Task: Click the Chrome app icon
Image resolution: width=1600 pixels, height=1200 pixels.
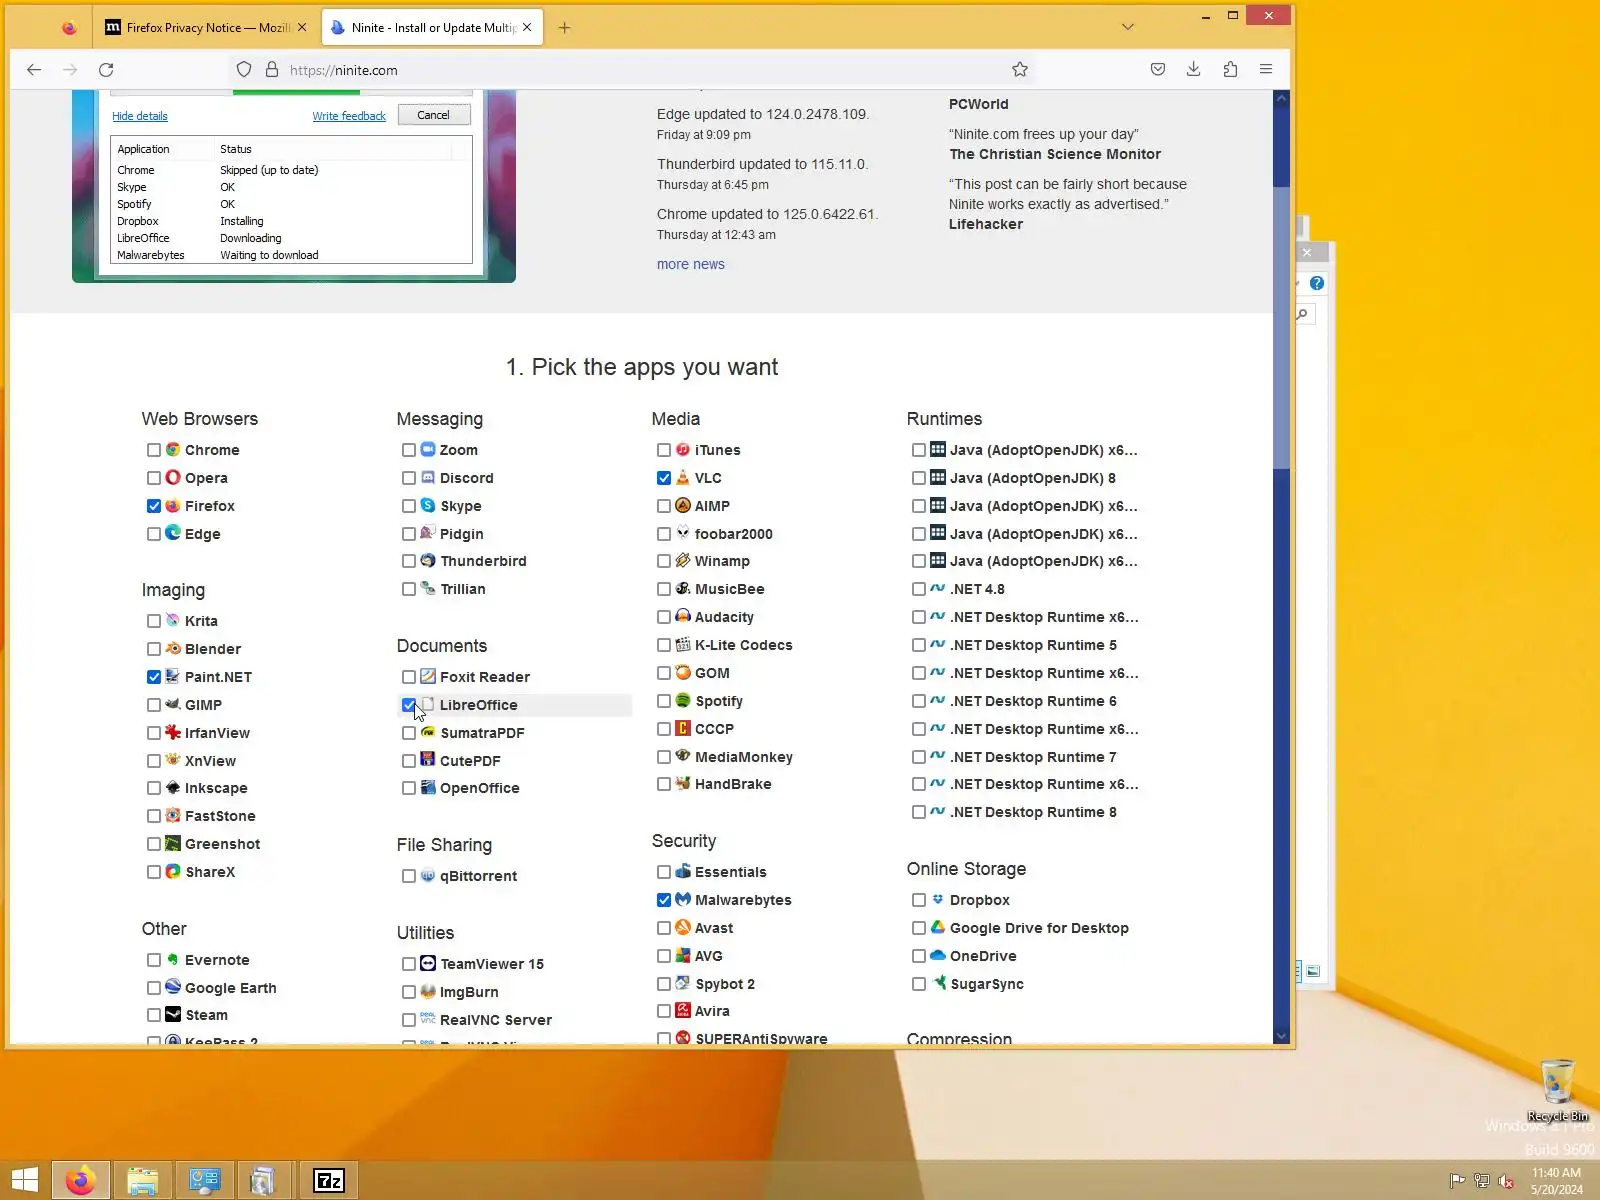Action: (x=173, y=450)
